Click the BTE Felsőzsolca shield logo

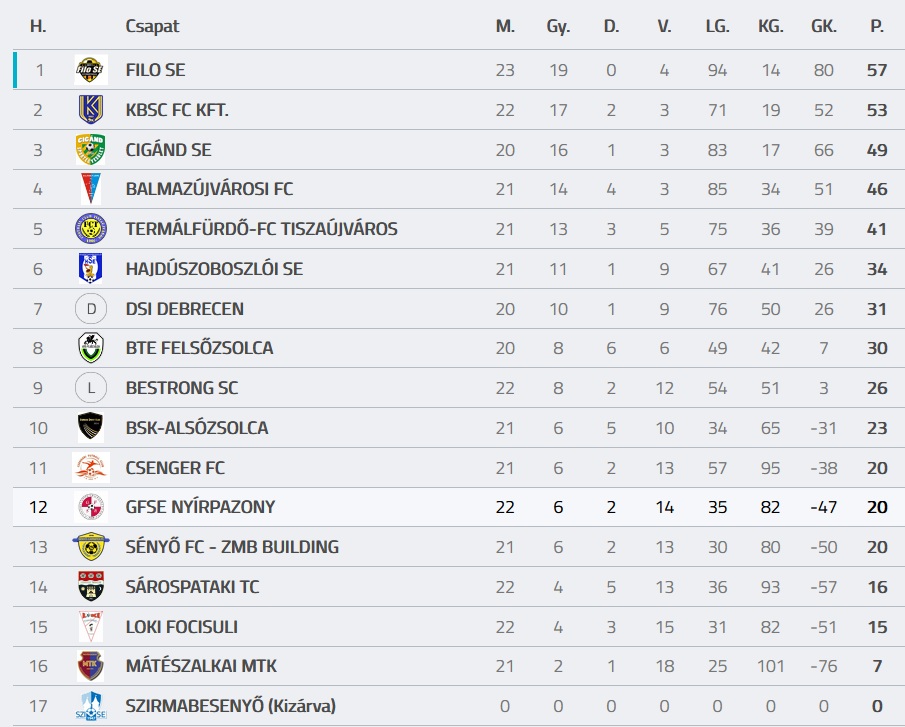[x=91, y=348]
